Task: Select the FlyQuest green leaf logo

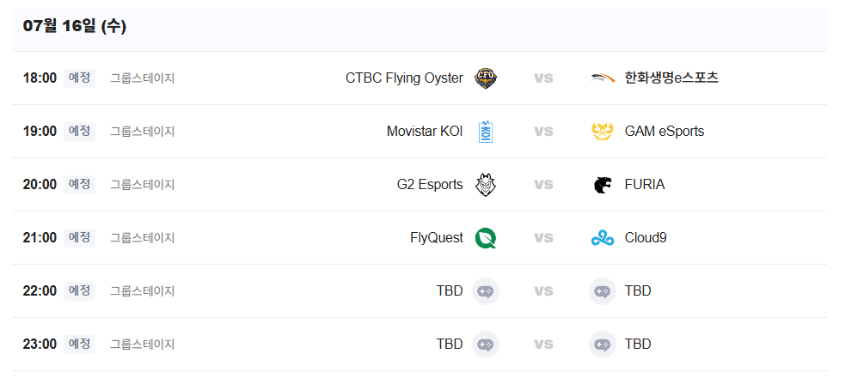Action: click(485, 238)
